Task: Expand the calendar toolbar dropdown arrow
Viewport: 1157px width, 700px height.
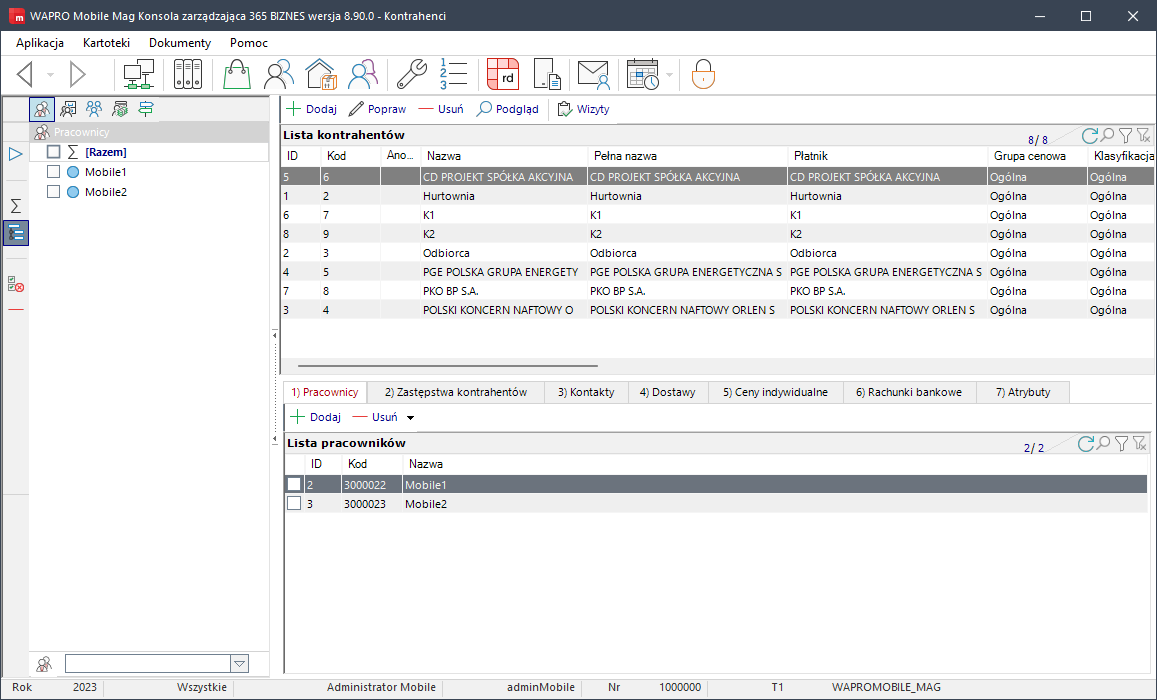Action: click(x=669, y=75)
